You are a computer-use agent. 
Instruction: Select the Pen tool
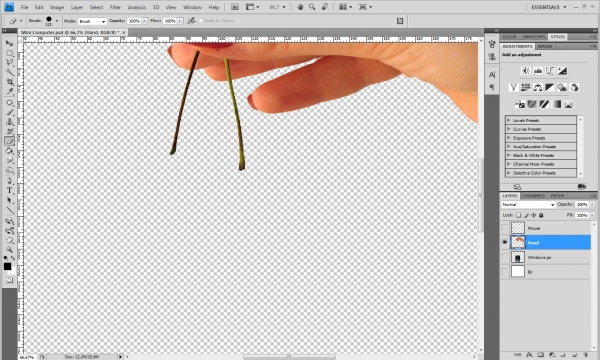click(9, 181)
